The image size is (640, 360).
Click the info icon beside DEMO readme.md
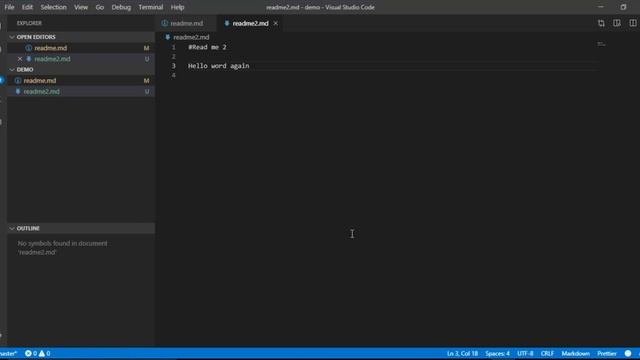18,81
